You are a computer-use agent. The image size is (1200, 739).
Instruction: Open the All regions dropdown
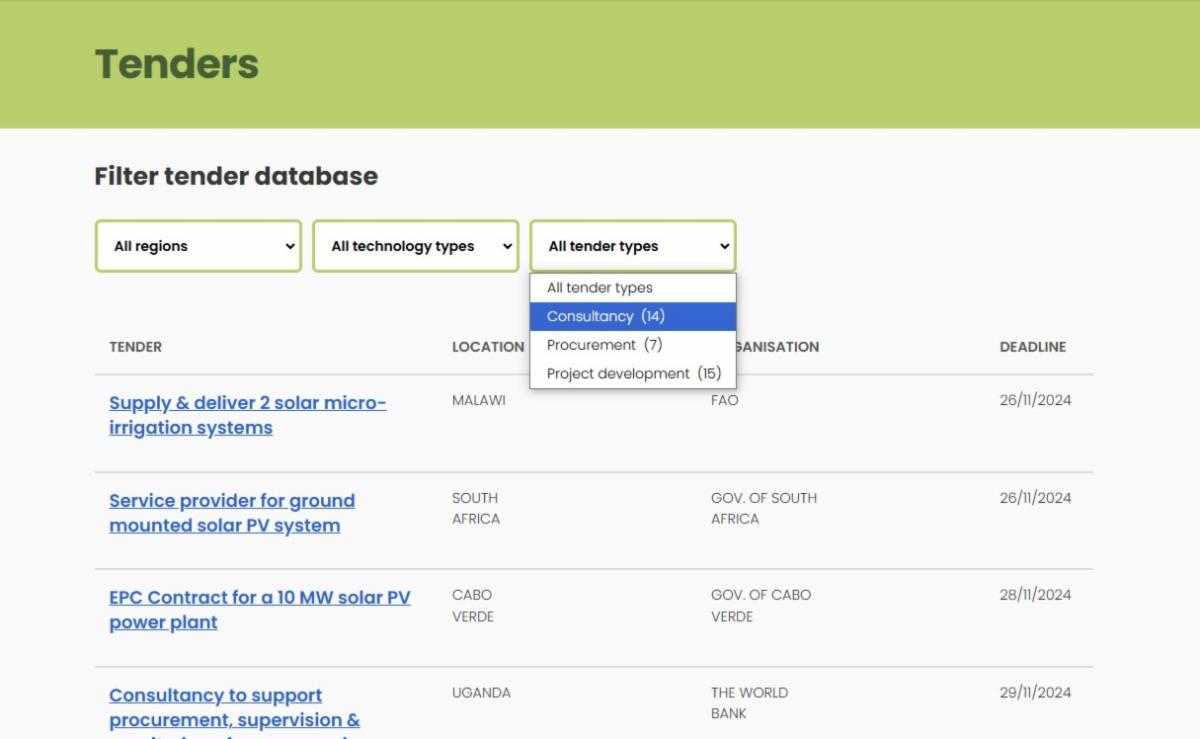tap(198, 246)
